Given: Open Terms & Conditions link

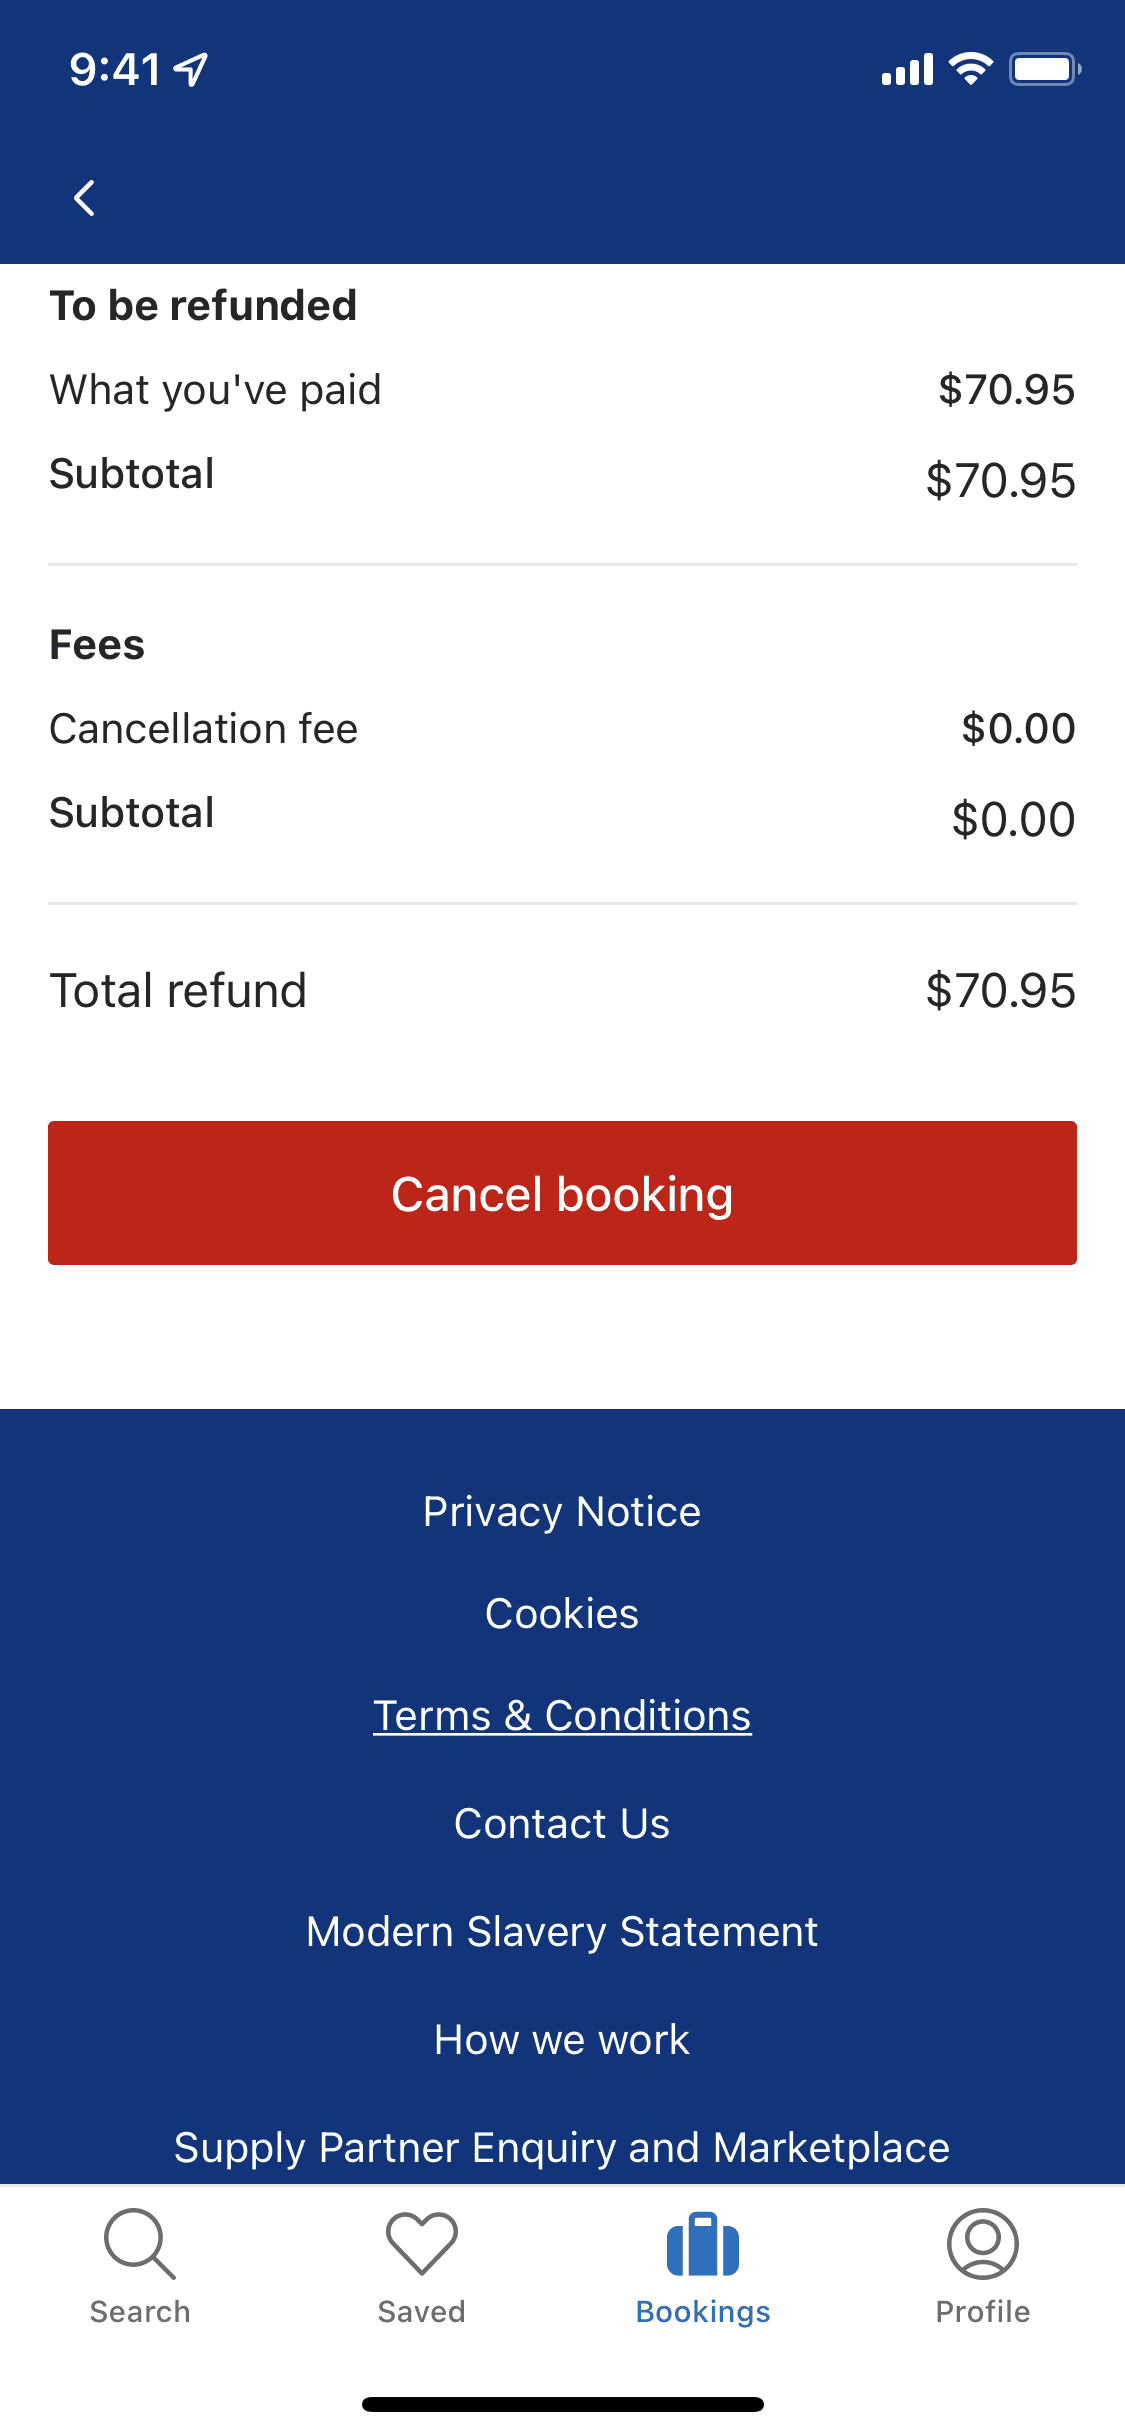Looking at the screenshot, I should click(x=562, y=1716).
